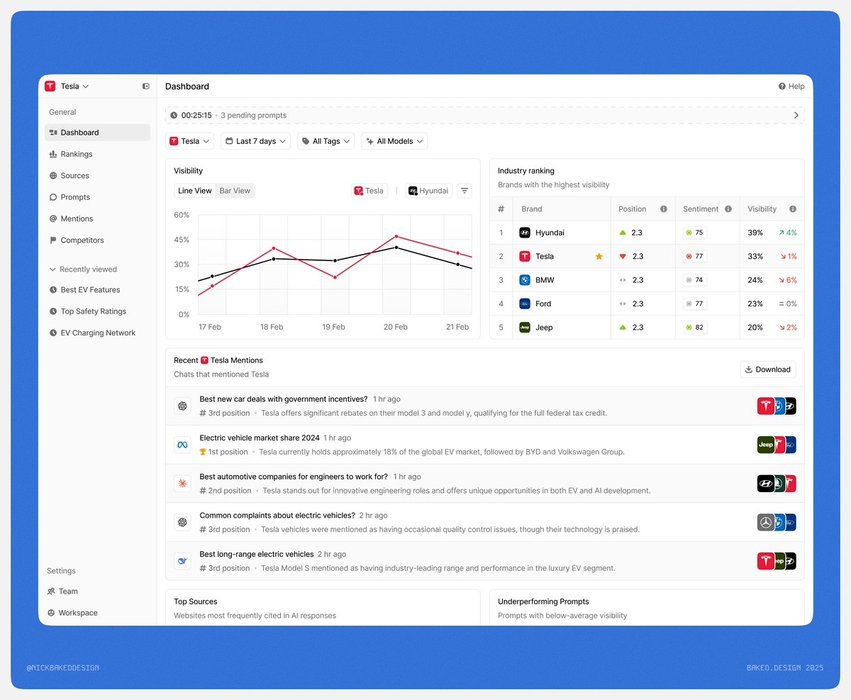Click the model icon on long-range vehicles row
851x700 pixels.
pos(182,561)
